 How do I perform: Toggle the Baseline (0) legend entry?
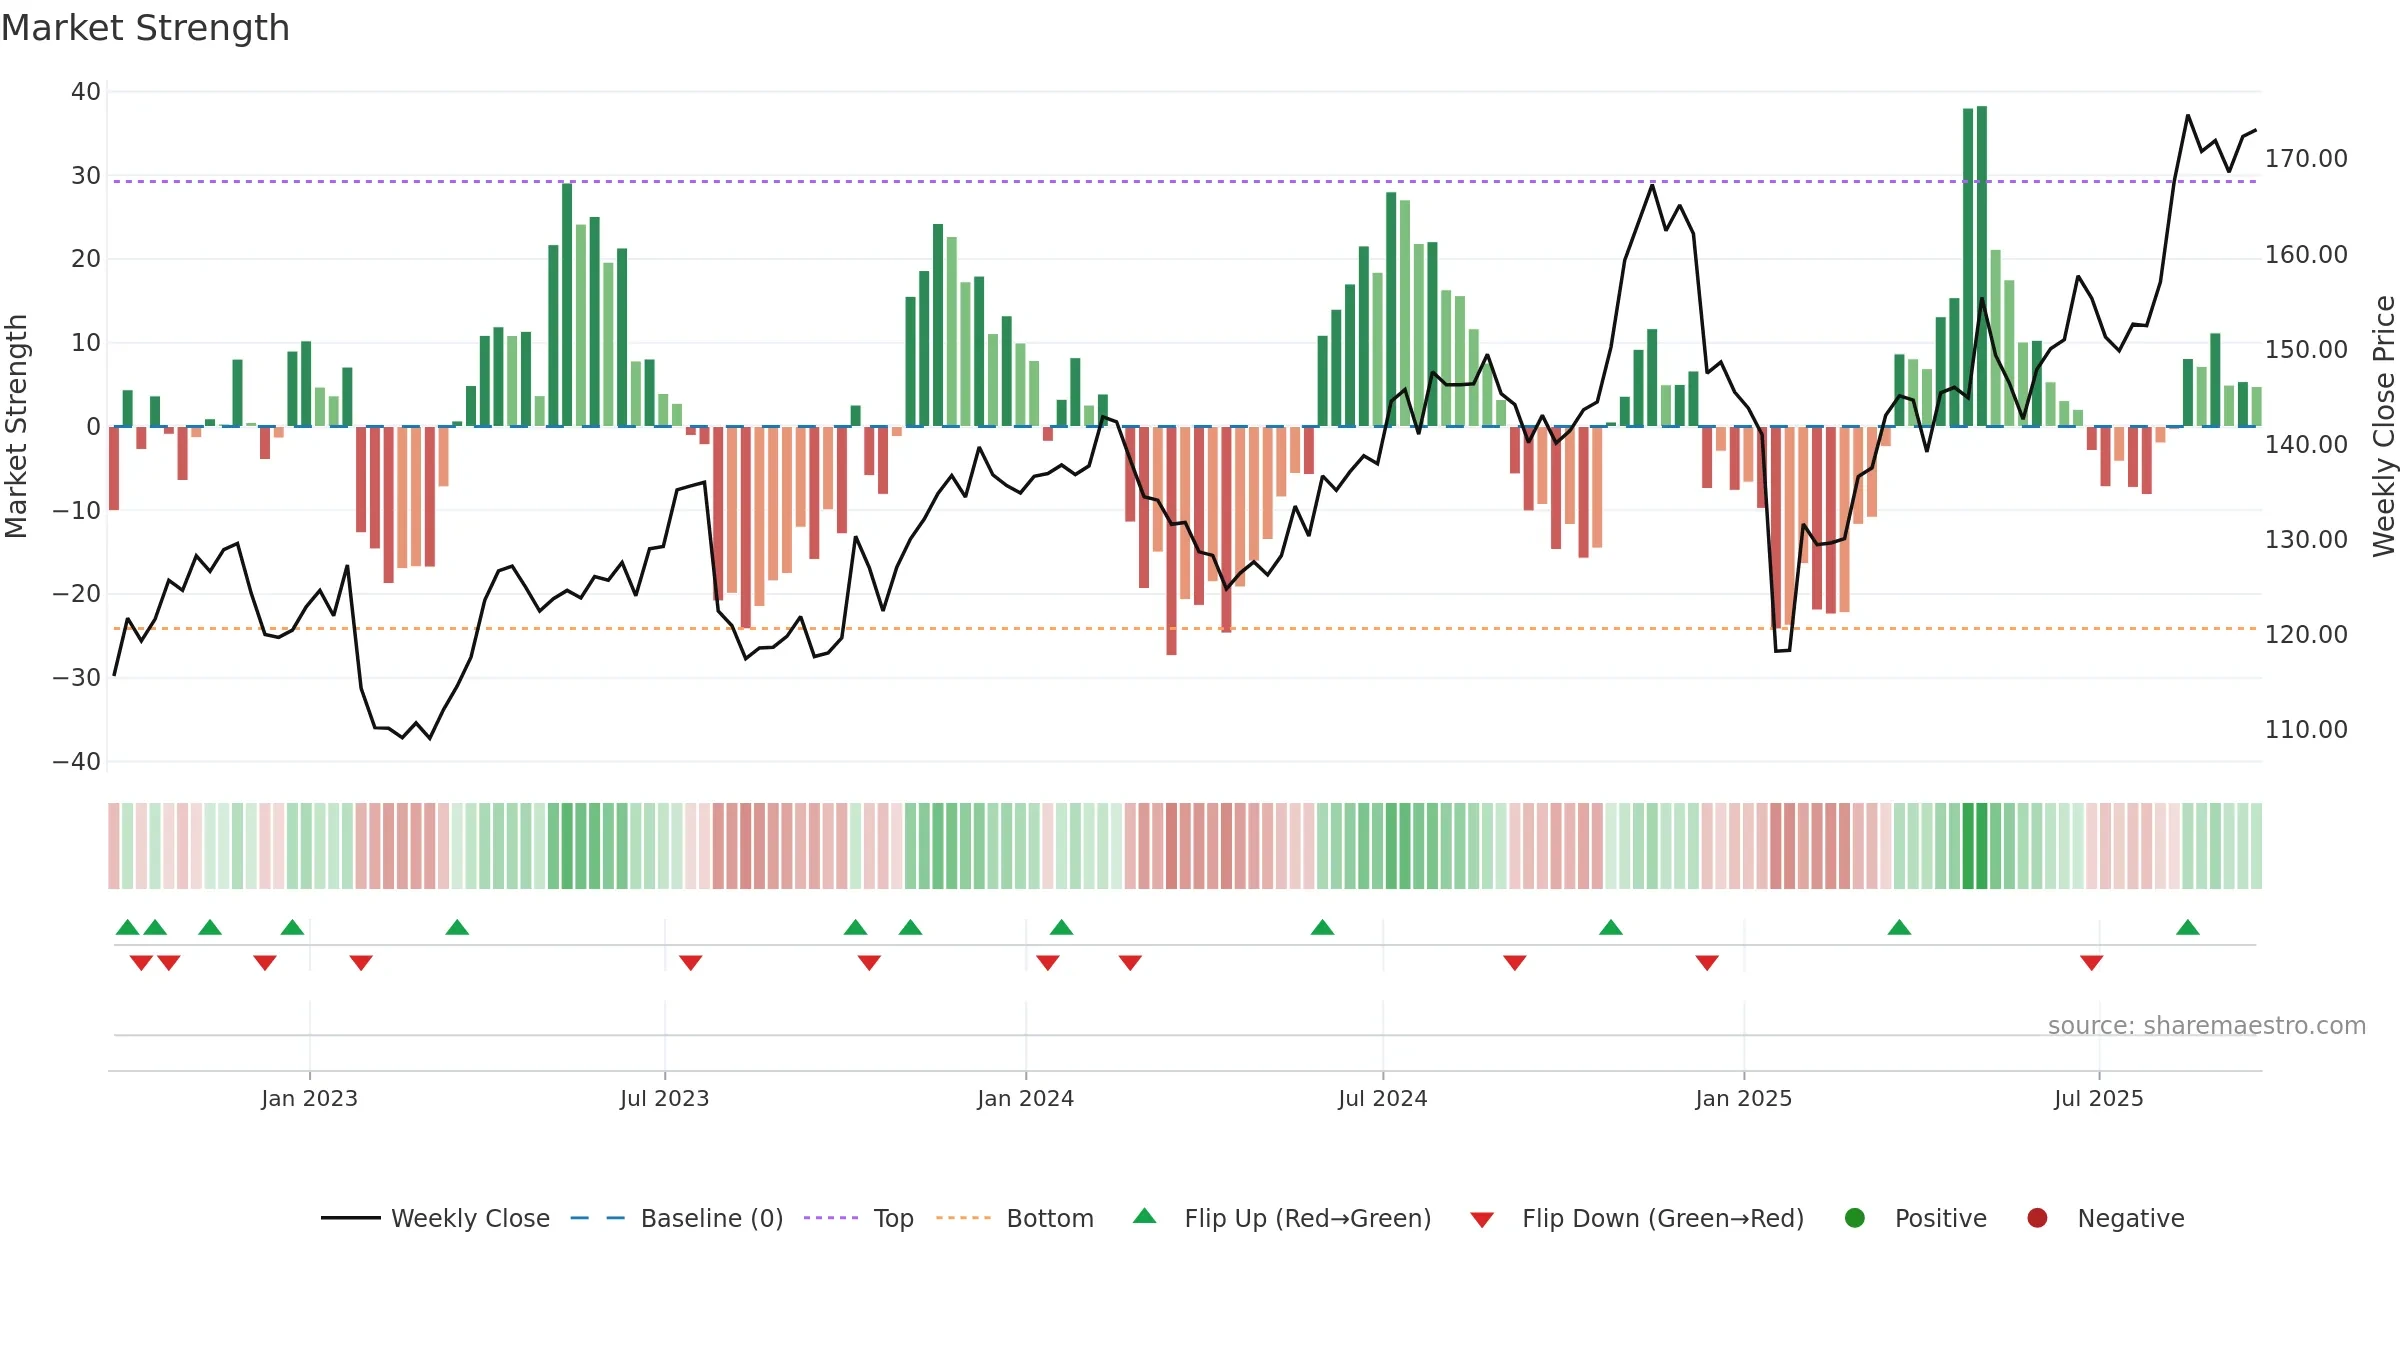[x=677, y=1218]
